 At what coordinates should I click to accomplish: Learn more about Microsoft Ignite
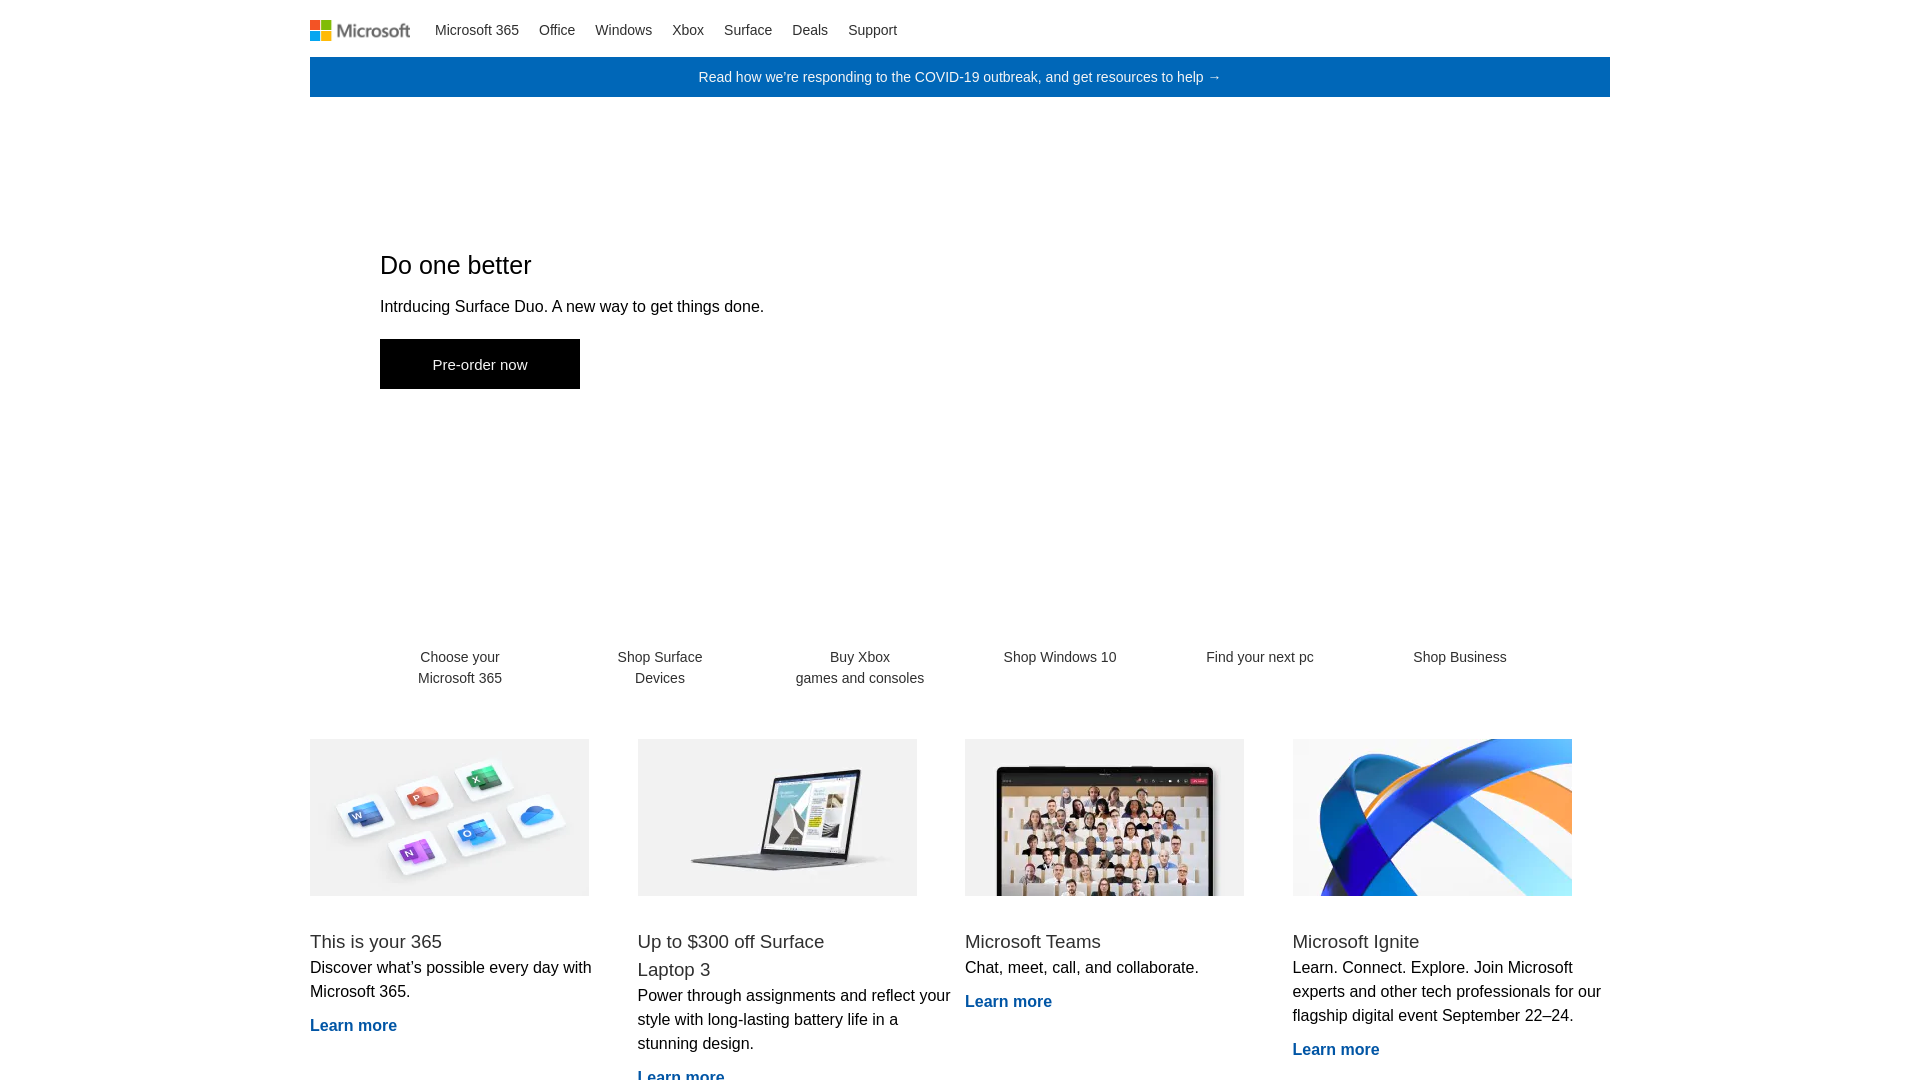click(1336, 1050)
